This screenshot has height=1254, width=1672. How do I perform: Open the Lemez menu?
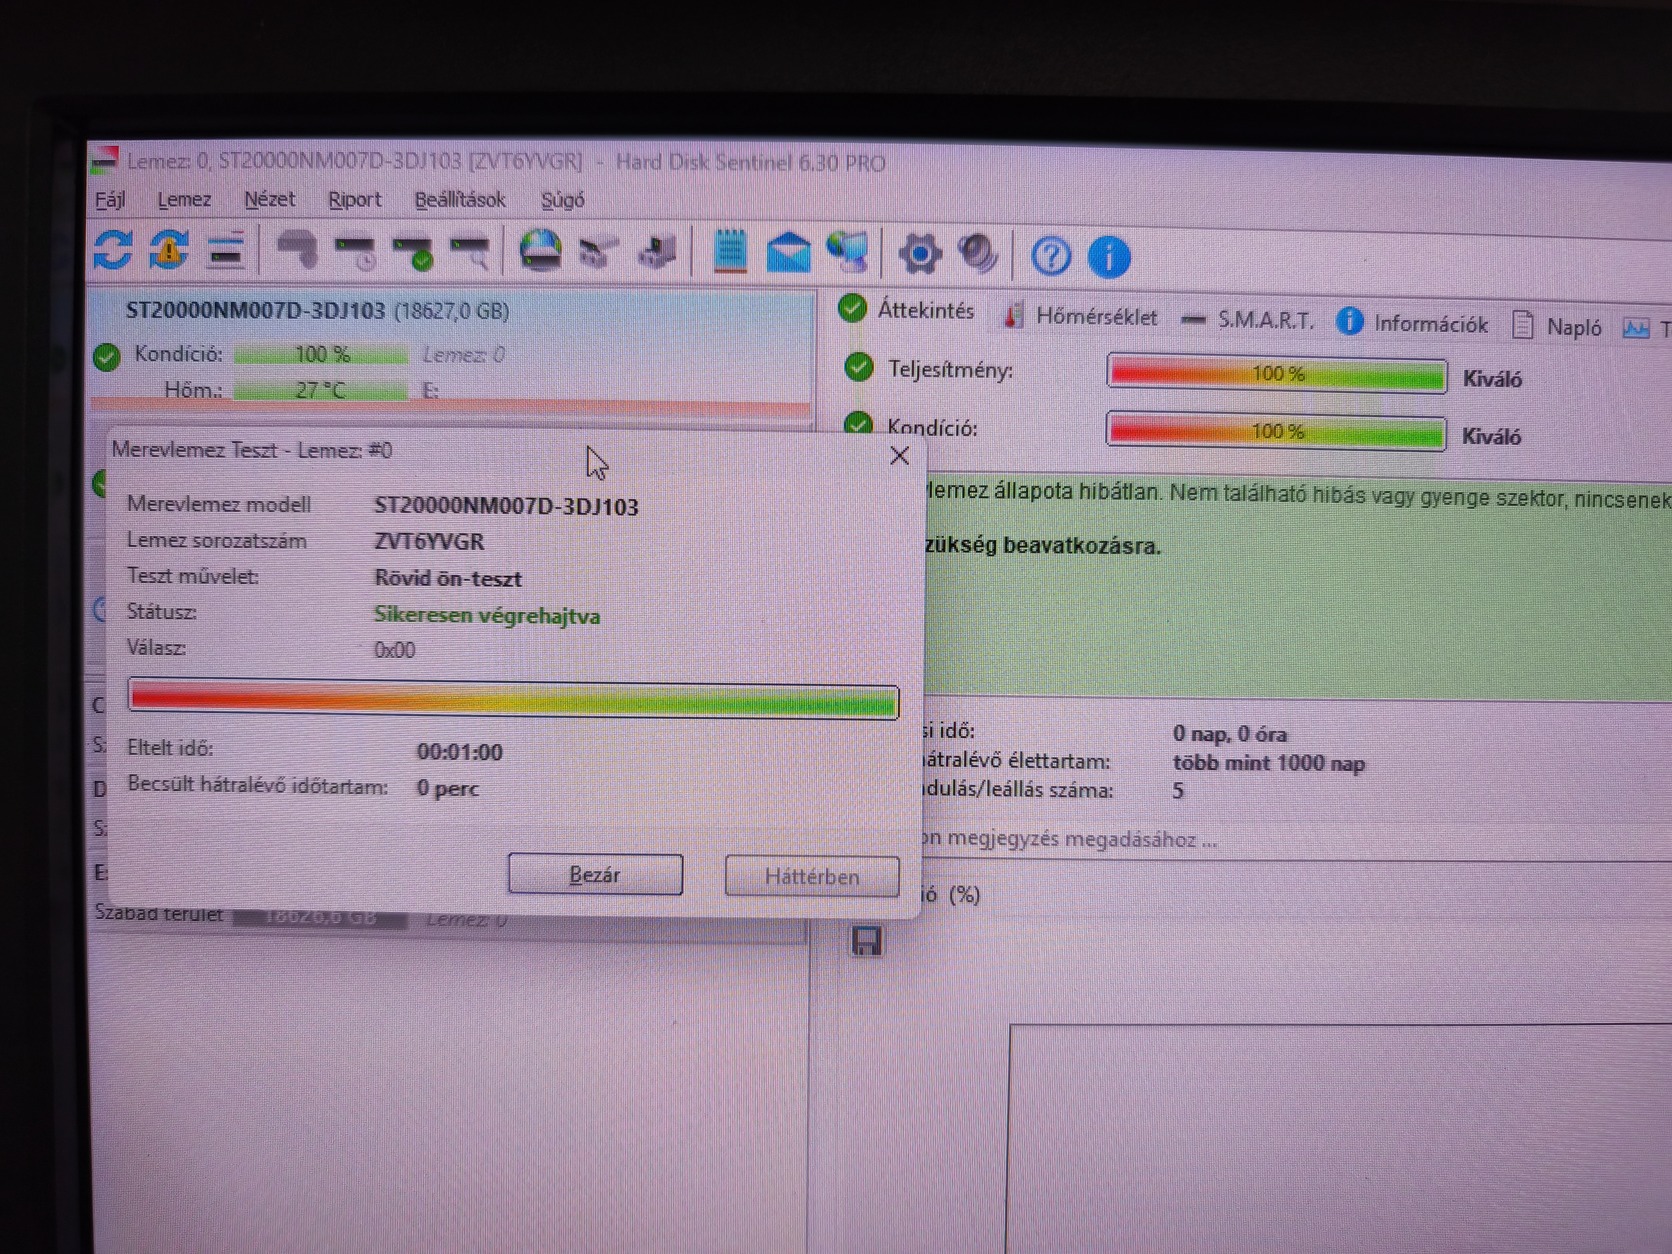[184, 199]
